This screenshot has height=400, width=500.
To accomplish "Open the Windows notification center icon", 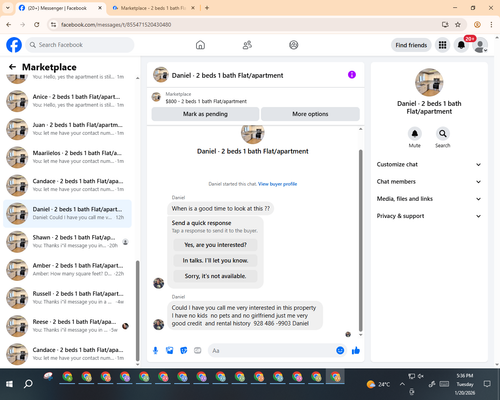I will [x=487, y=384].
